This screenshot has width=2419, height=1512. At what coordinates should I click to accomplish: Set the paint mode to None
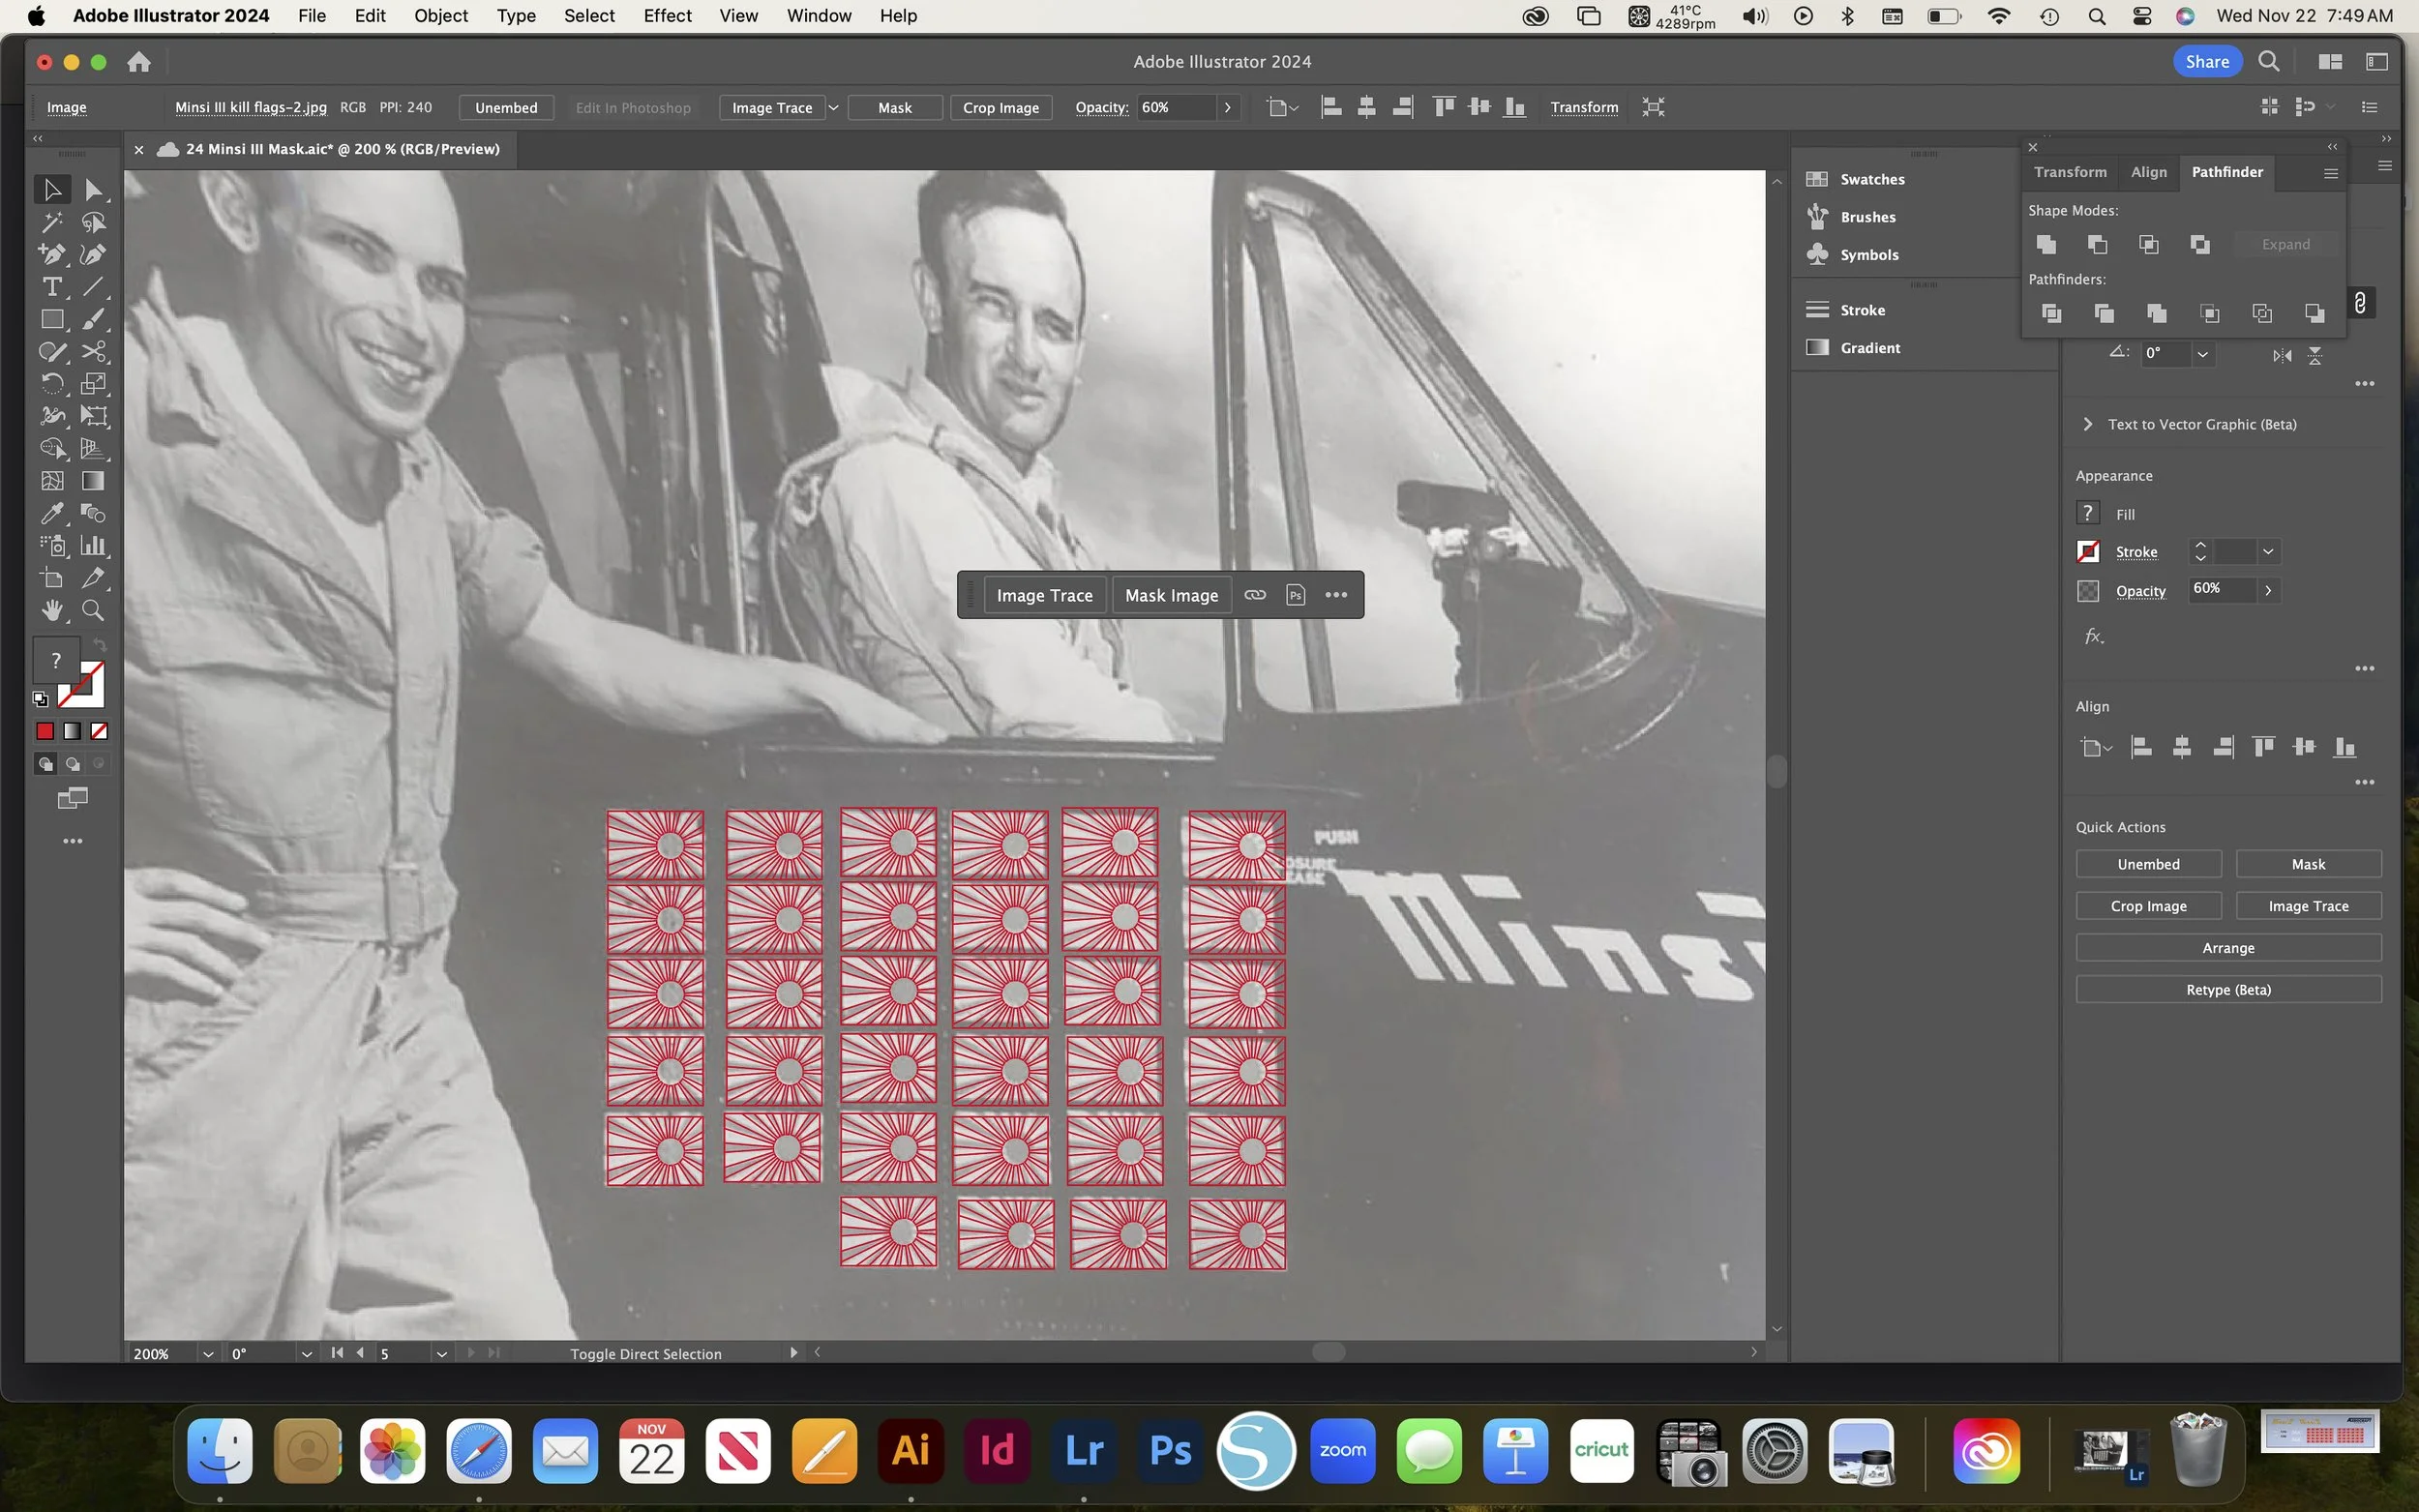(x=99, y=732)
